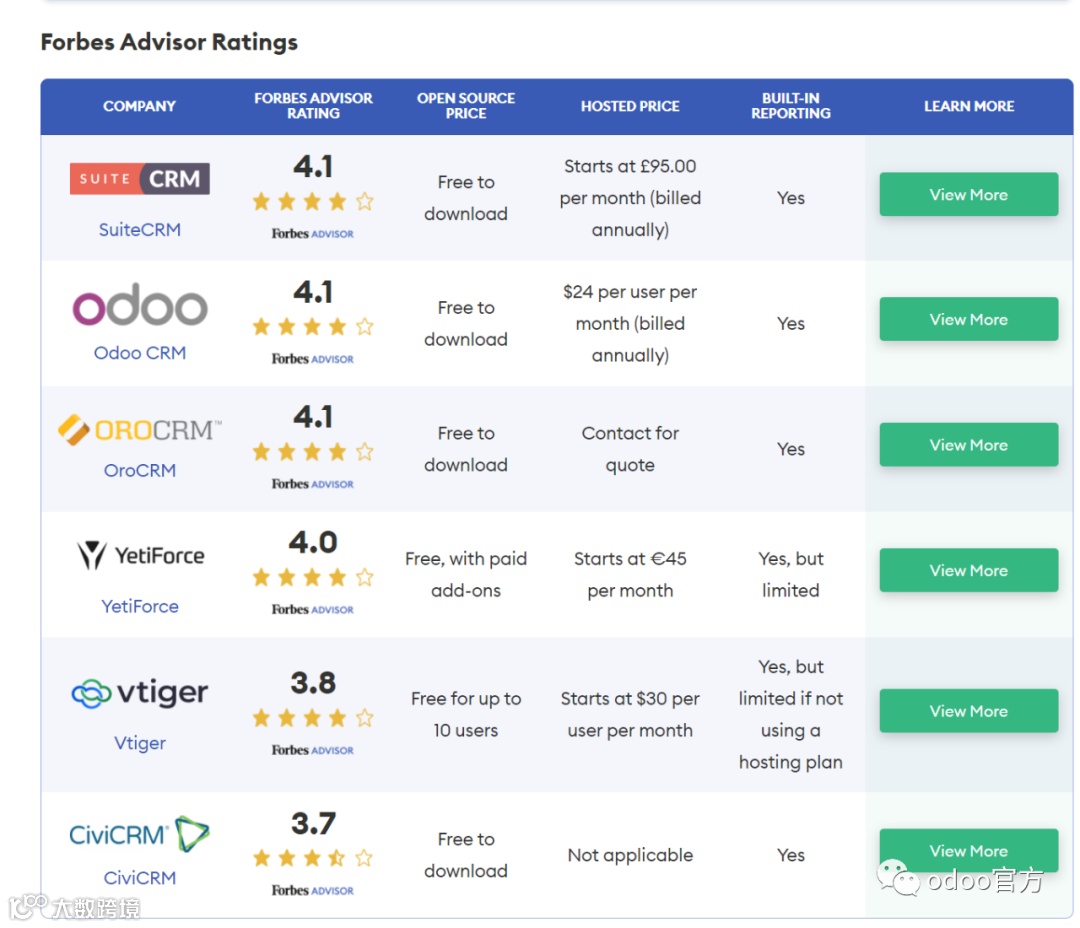This screenshot has height=928, width=1080.
Task: Click the Odoo logo image
Action: coord(139,307)
